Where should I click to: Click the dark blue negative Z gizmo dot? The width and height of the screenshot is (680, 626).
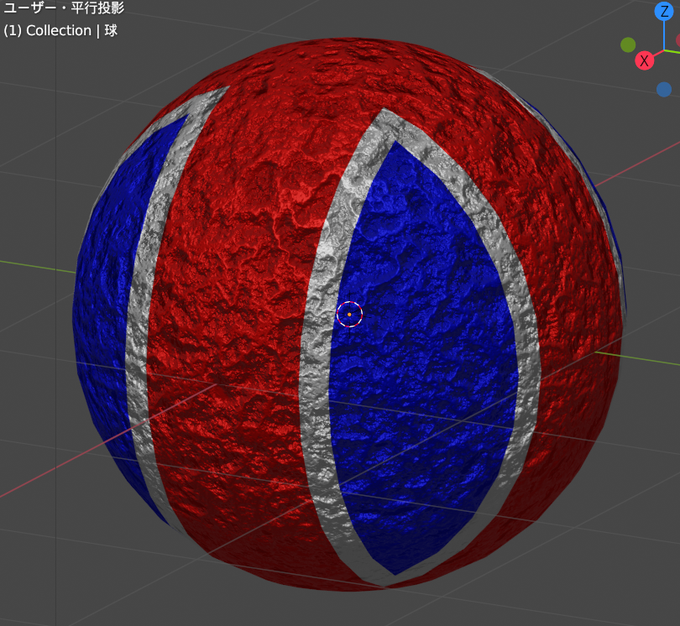point(664,89)
